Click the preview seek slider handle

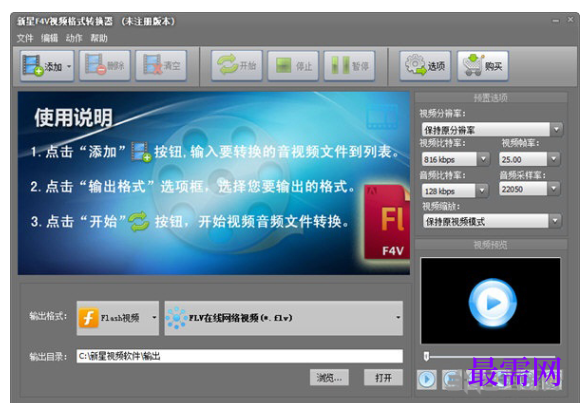coord(426,356)
